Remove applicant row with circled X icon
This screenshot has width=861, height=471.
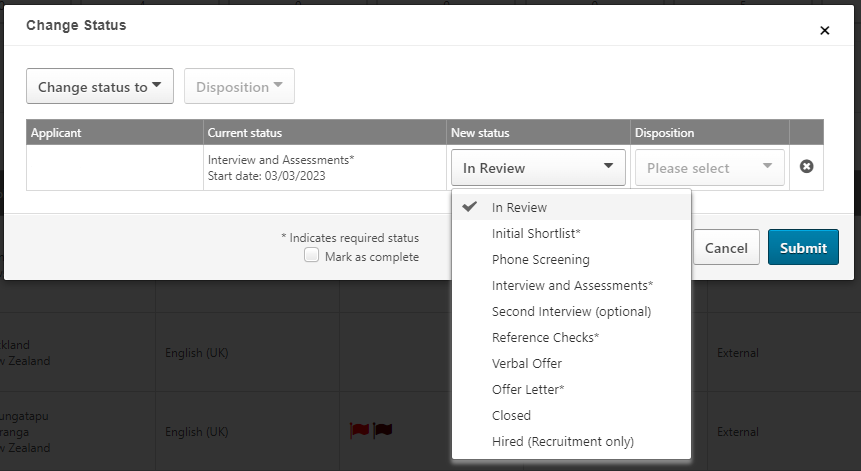point(806,166)
